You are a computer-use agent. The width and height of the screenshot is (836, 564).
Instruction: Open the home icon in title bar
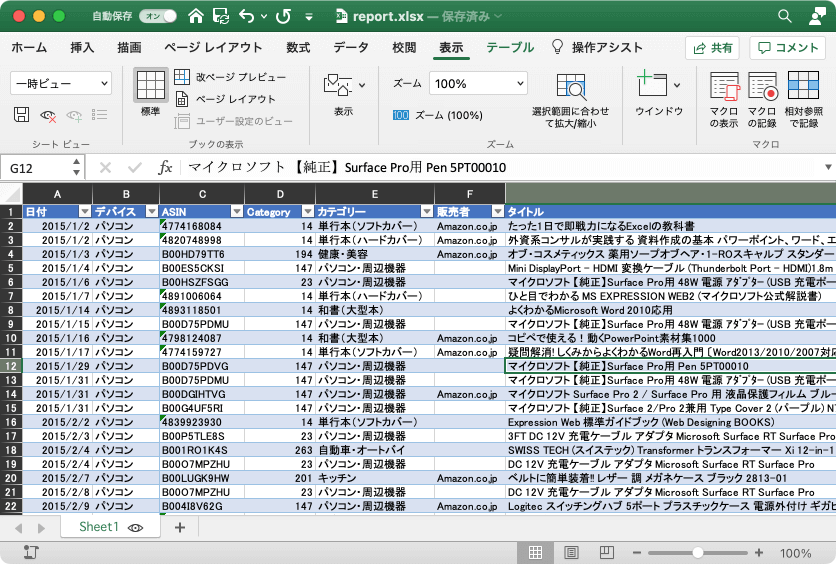(196, 16)
